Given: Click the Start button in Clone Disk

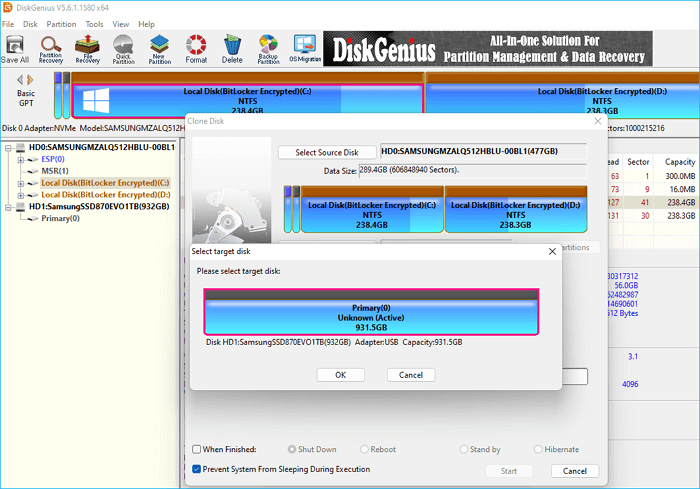Looking at the screenshot, I should 509,471.
